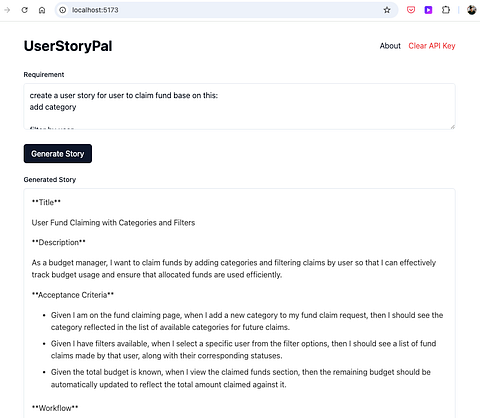The height and width of the screenshot is (418, 480).
Task: Click the localhost:5173 address bar
Action: [227, 10]
